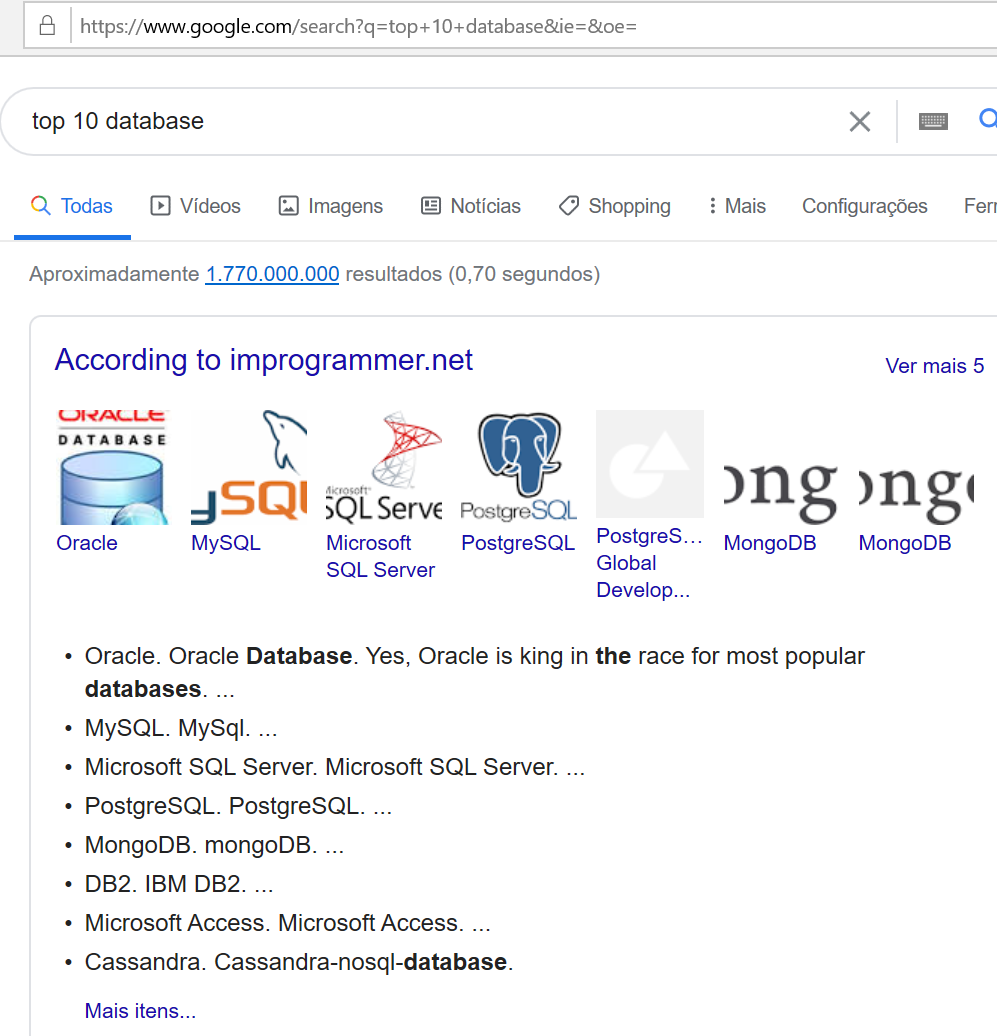Open the PostgreSQL text link
This screenshot has height=1036, width=997.
pos(518,543)
